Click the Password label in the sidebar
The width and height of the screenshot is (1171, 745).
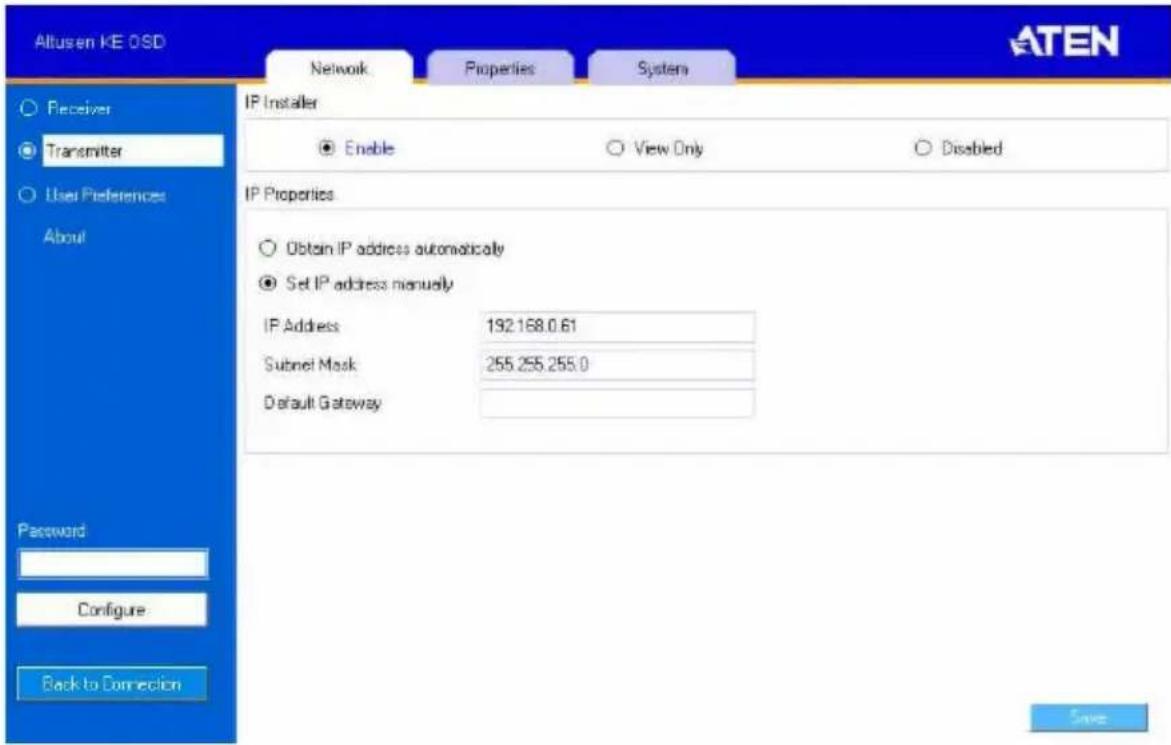coord(52,531)
